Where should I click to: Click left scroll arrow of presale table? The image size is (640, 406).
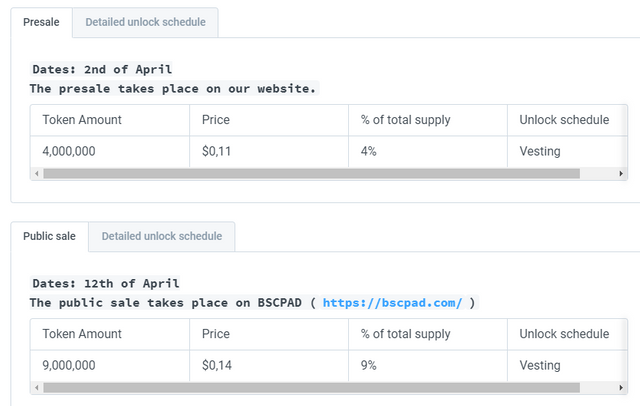pyautogui.click(x=37, y=173)
